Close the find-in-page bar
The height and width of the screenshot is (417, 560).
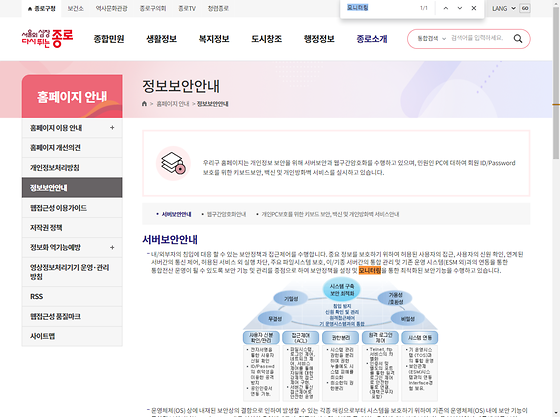click(x=474, y=8)
